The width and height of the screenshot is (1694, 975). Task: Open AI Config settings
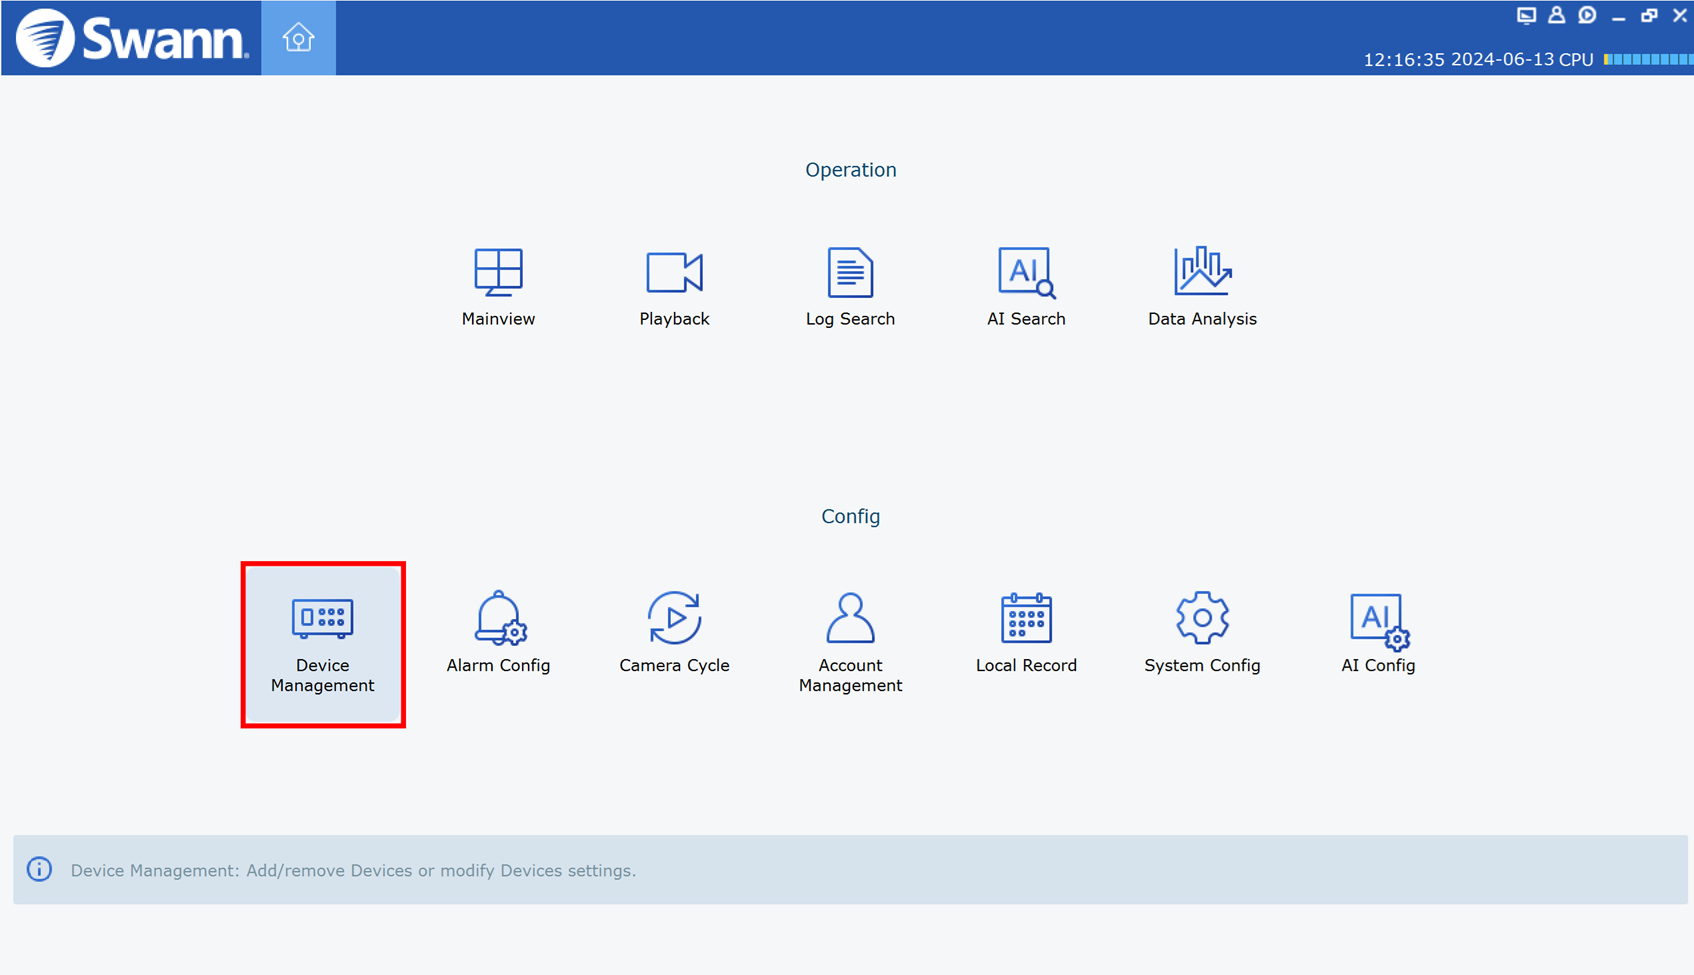click(x=1378, y=633)
